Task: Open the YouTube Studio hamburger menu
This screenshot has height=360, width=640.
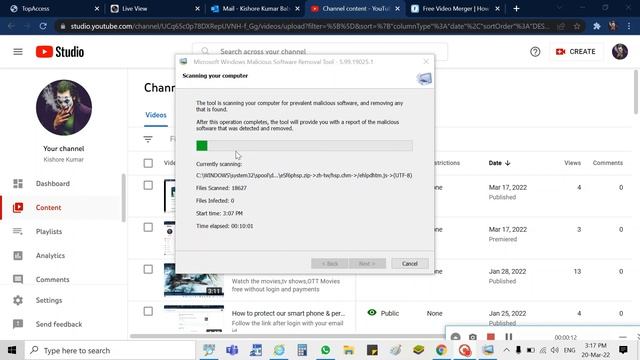Action: coord(18,52)
